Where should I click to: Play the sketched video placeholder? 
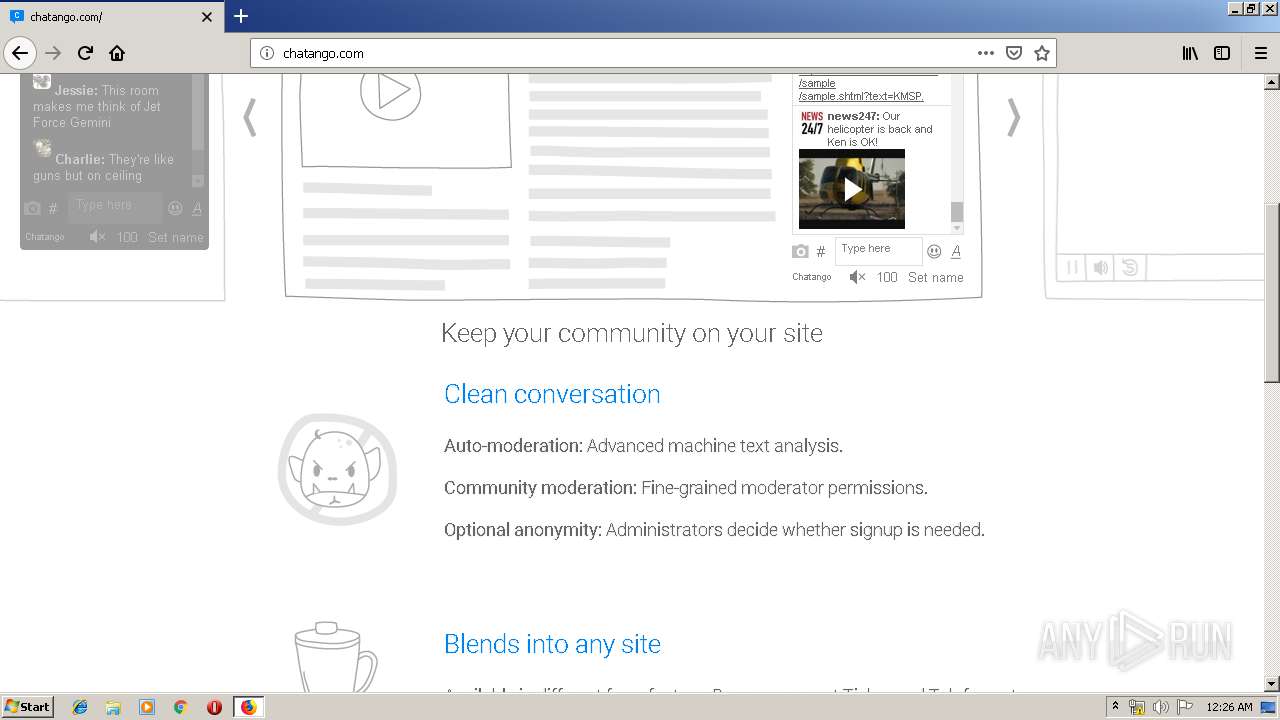click(x=390, y=92)
